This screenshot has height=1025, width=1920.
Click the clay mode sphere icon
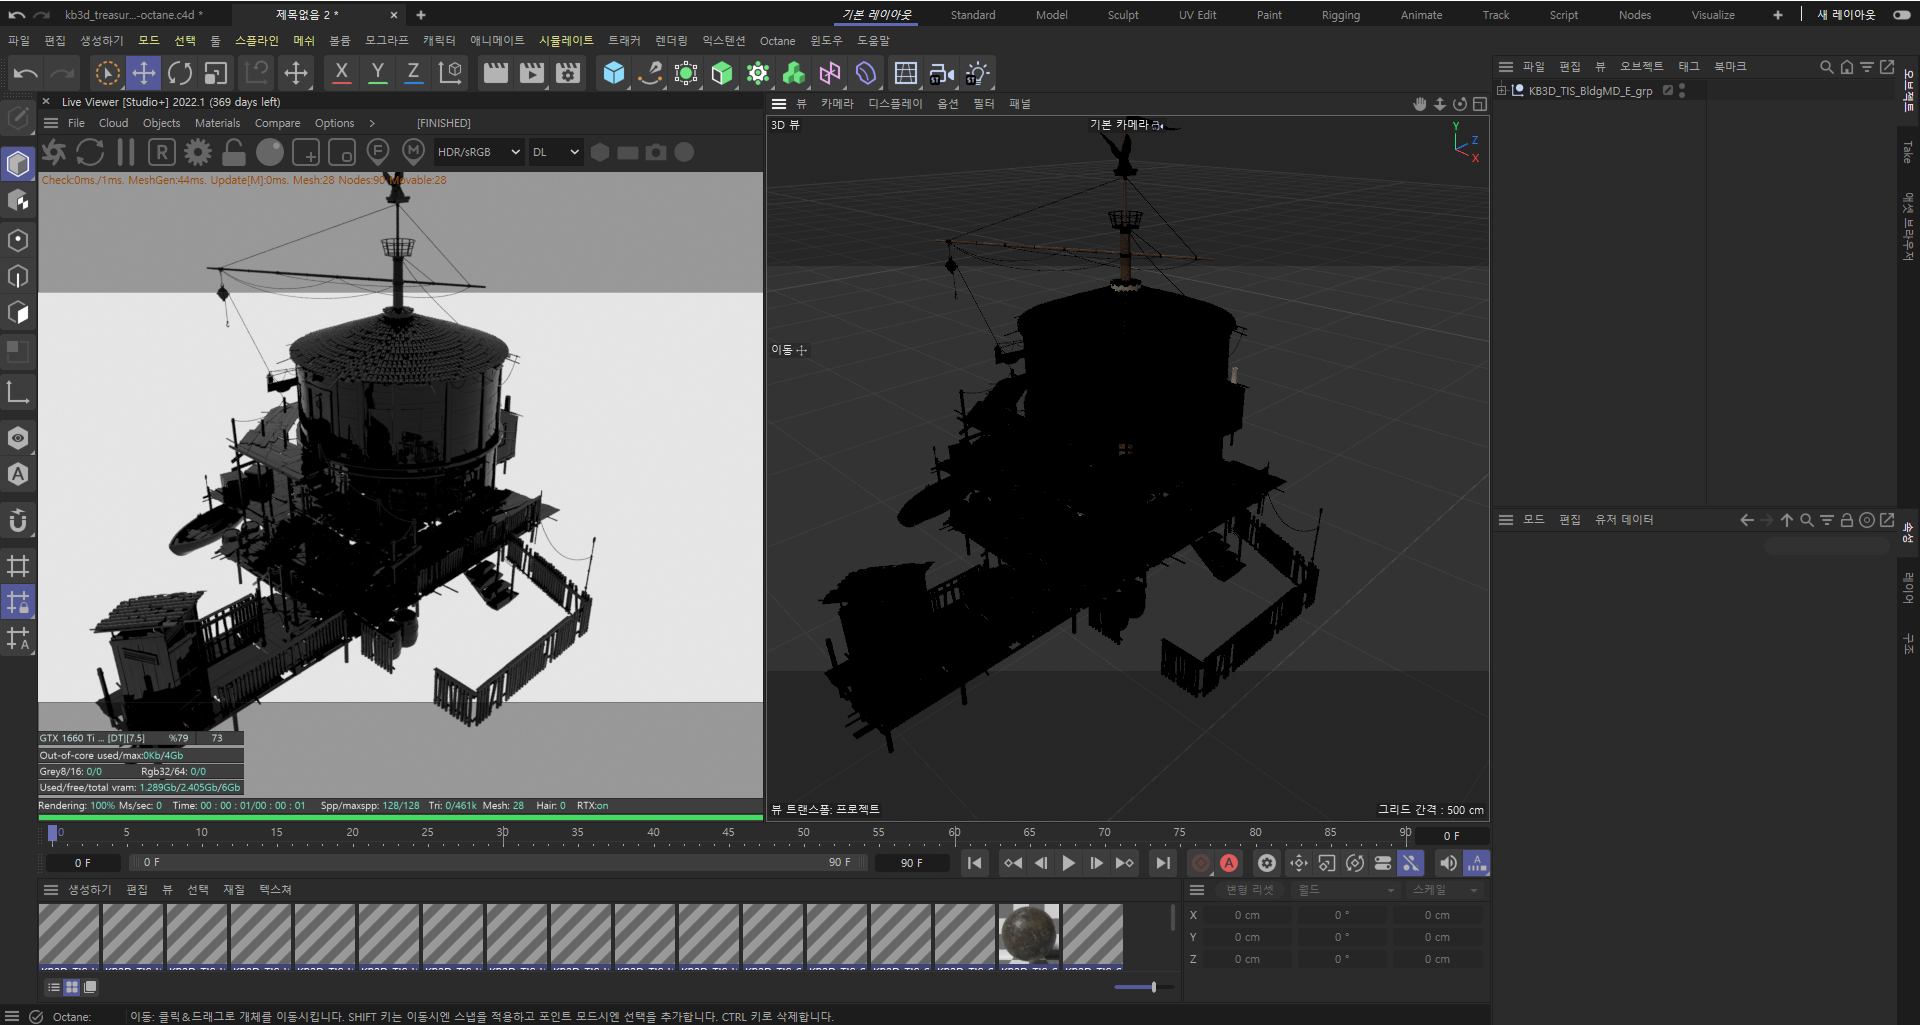pos(270,152)
